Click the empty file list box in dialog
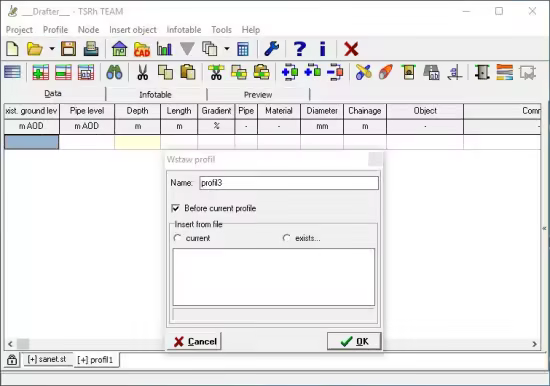 pos(274,277)
